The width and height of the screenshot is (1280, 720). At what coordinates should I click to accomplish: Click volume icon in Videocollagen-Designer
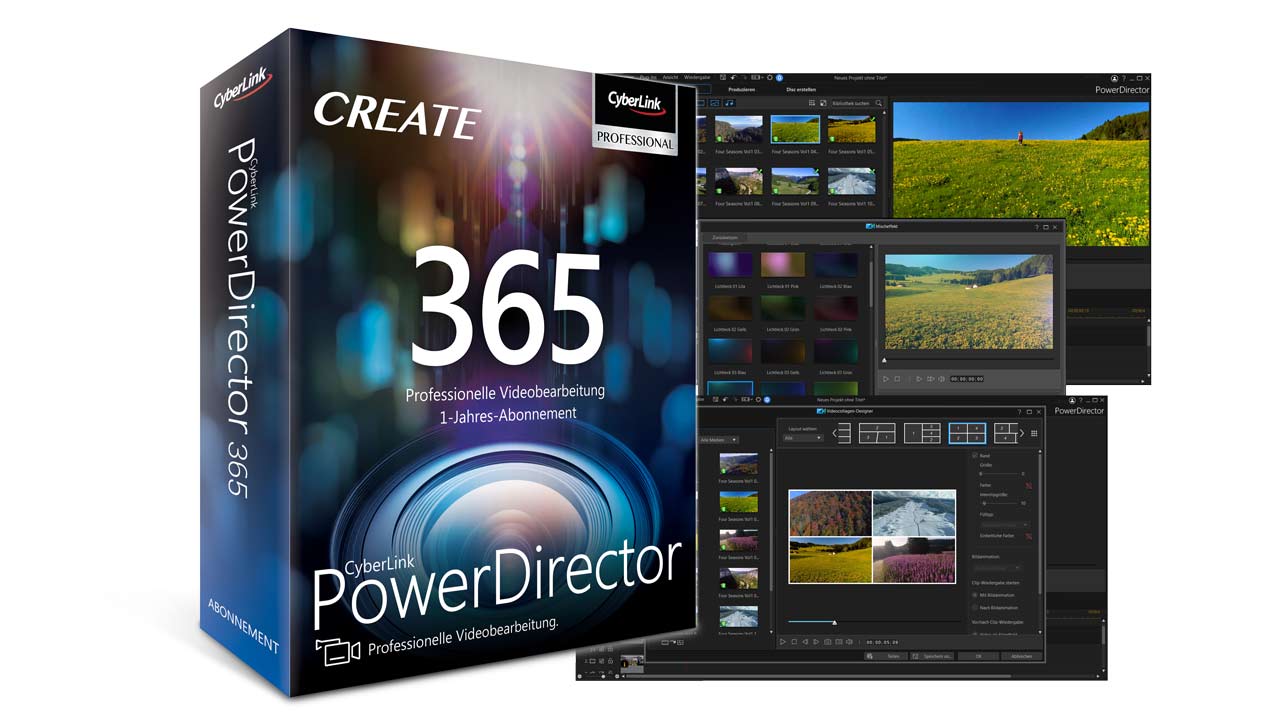849,642
